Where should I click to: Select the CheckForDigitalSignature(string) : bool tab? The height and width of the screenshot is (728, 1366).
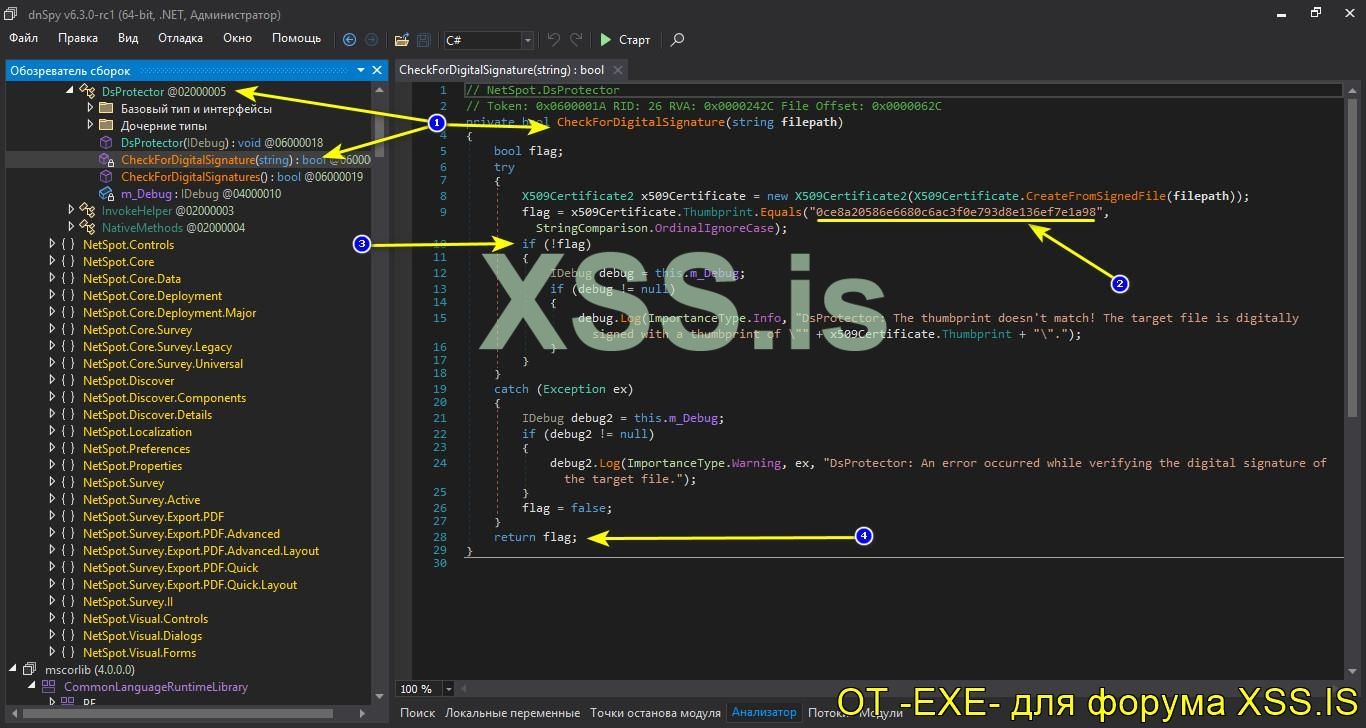[501, 70]
